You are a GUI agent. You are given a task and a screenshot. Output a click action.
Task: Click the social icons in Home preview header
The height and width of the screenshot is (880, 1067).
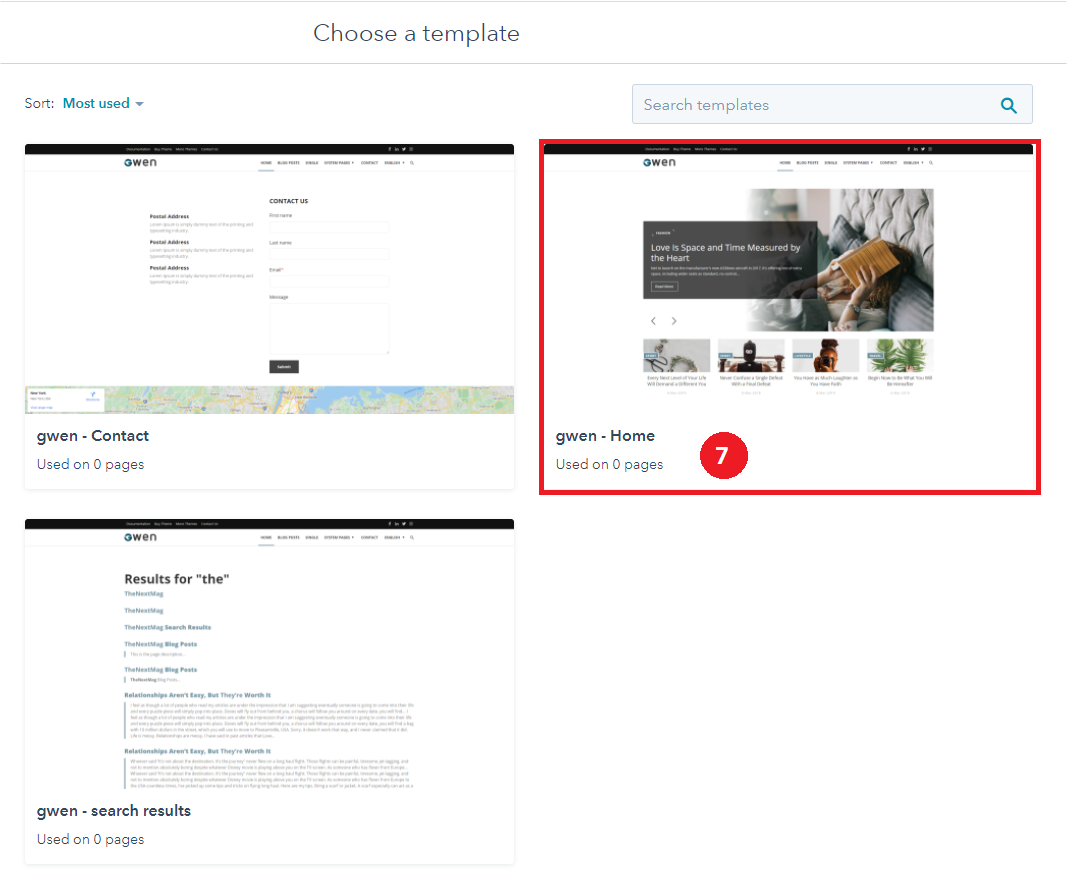click(919, 149)
